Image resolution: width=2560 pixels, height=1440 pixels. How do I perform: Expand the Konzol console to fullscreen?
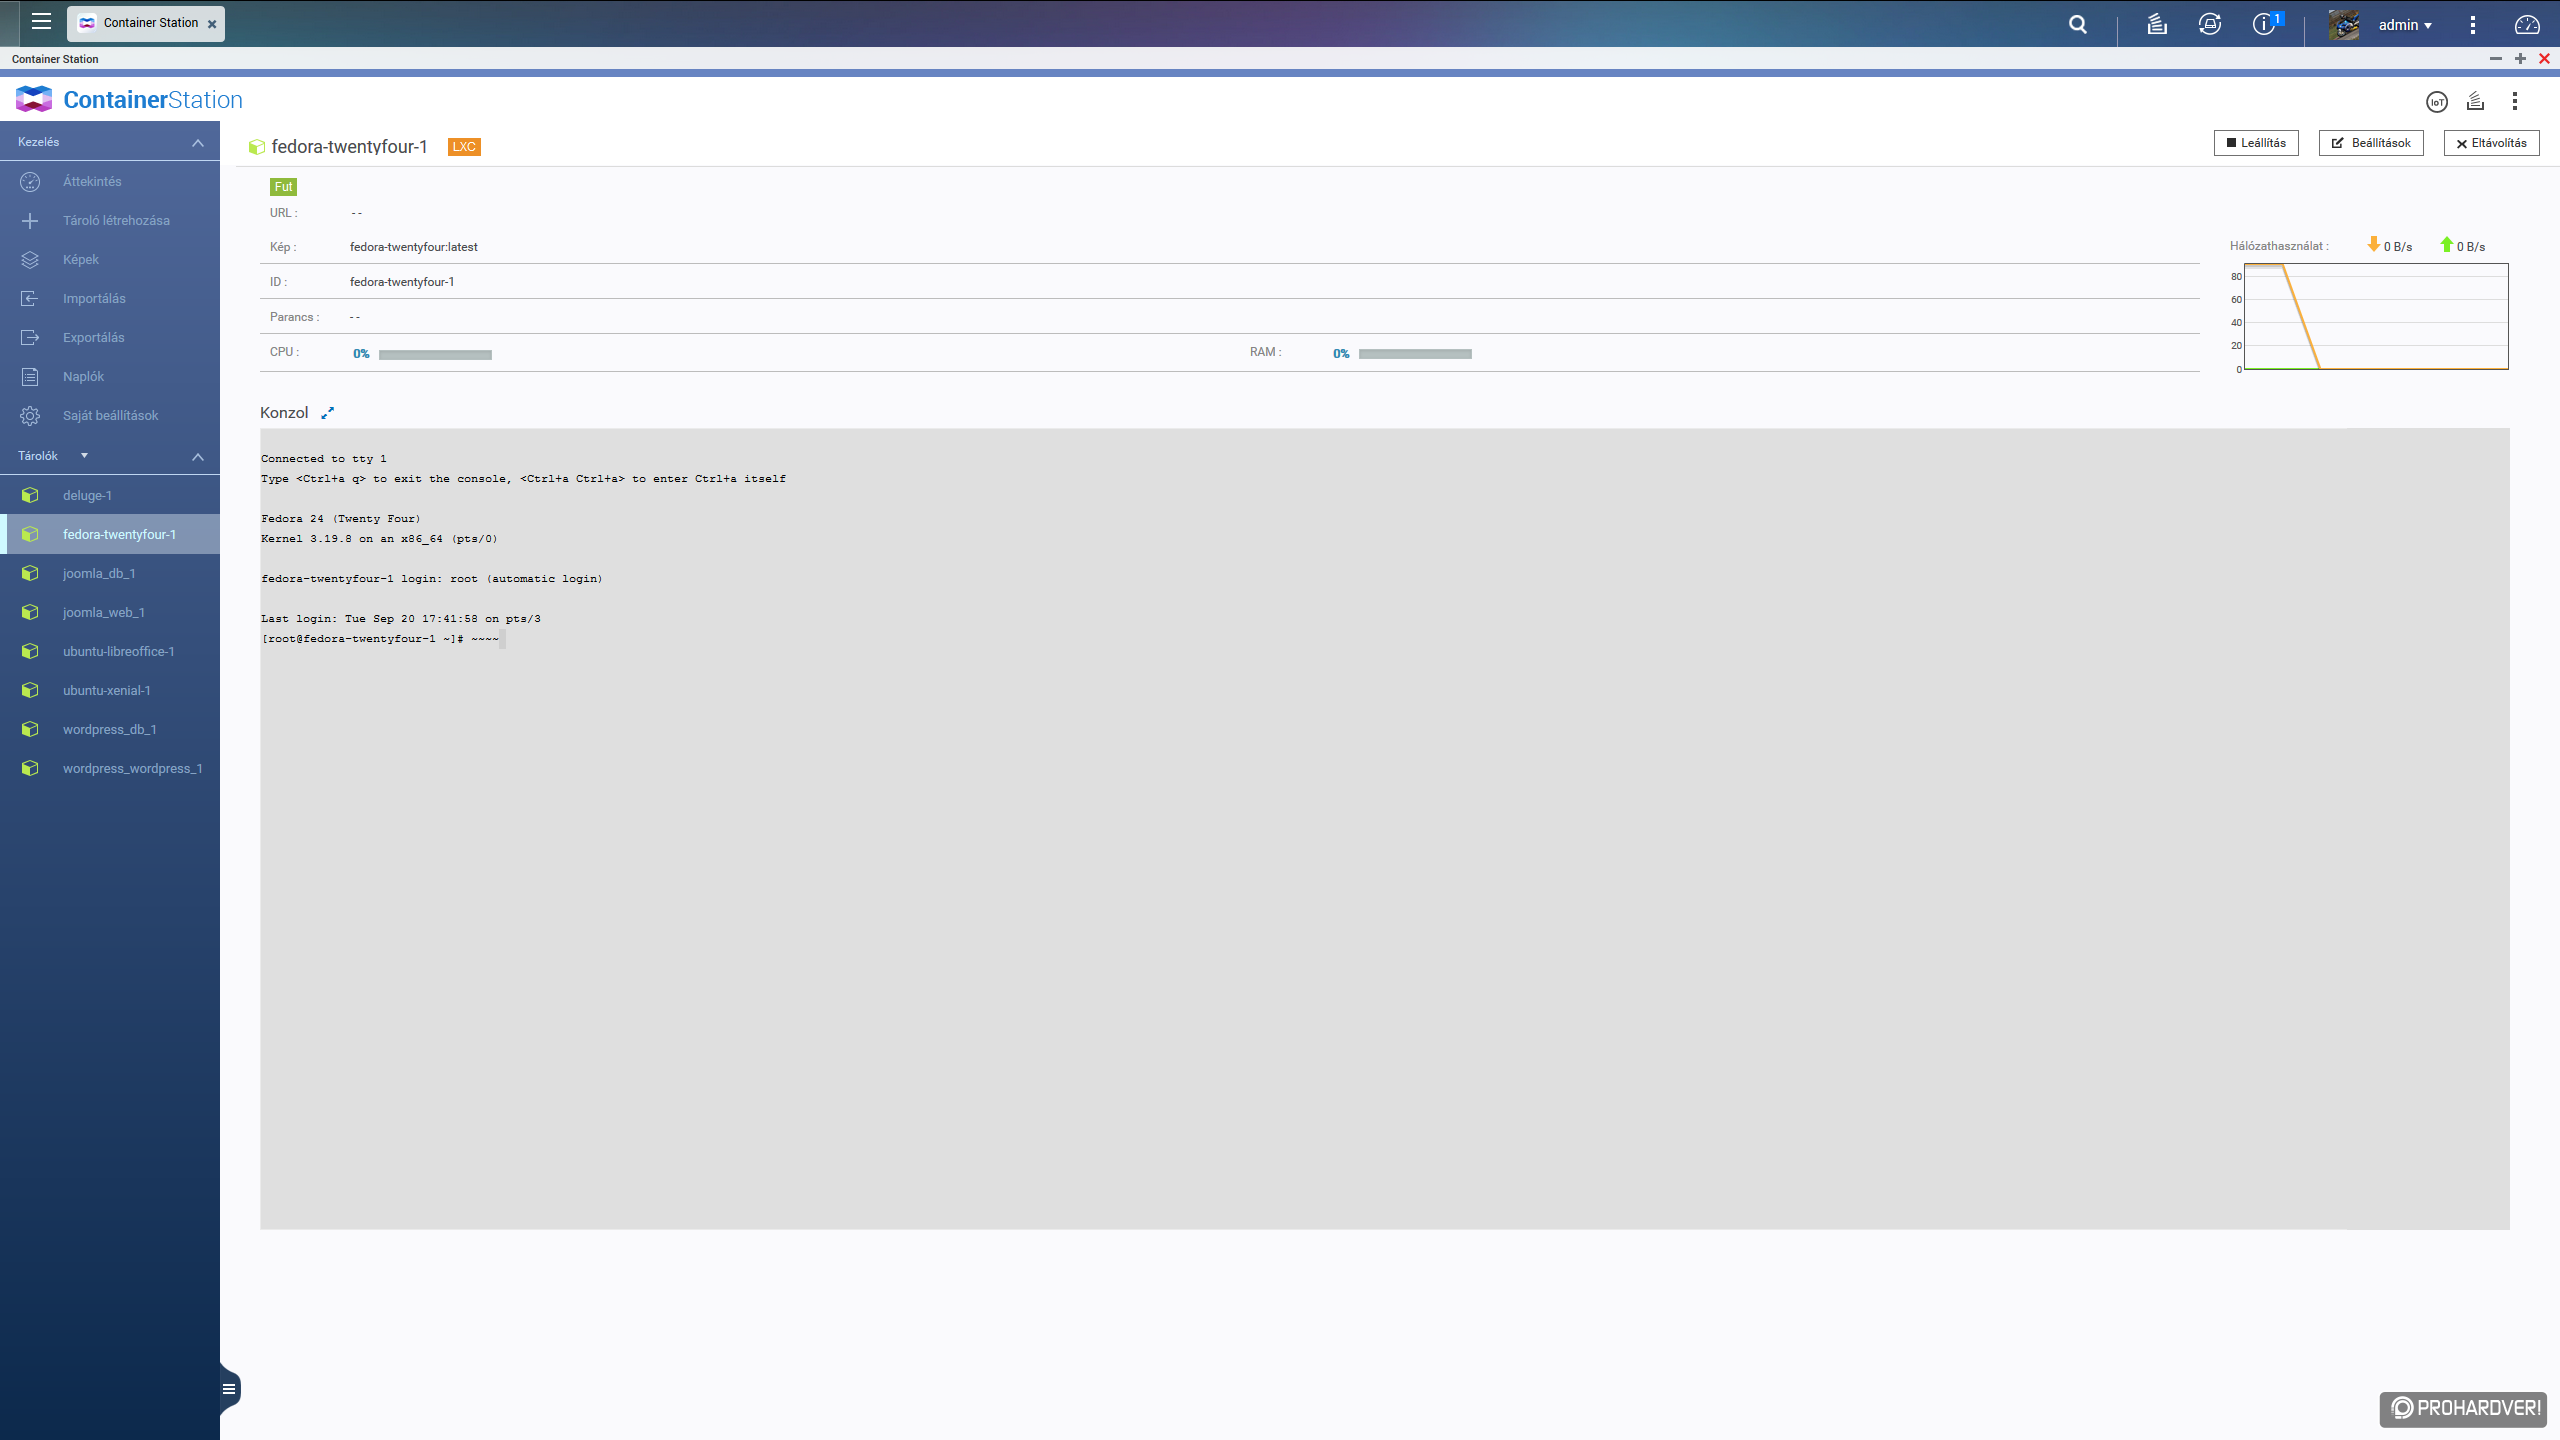coord(327,412)
